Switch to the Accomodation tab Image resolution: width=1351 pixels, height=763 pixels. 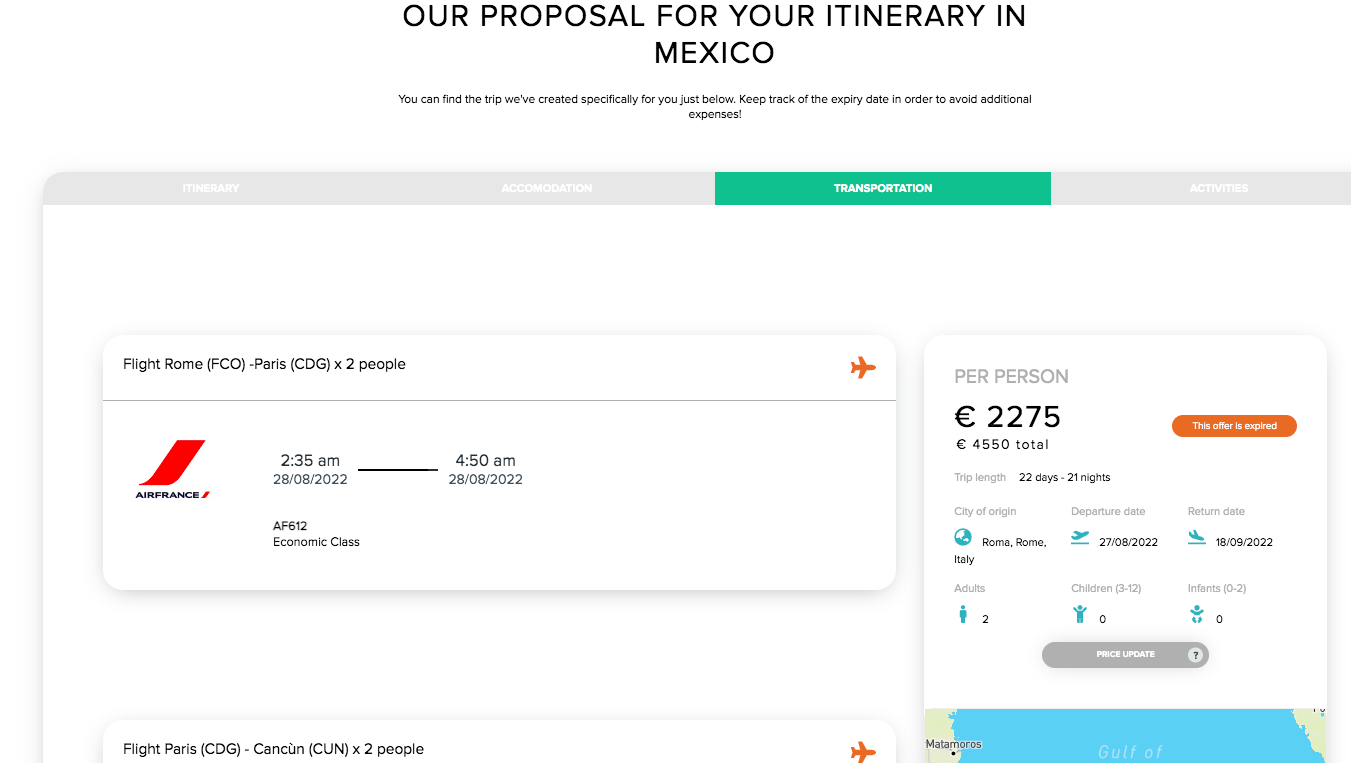(x=547, y=188)
